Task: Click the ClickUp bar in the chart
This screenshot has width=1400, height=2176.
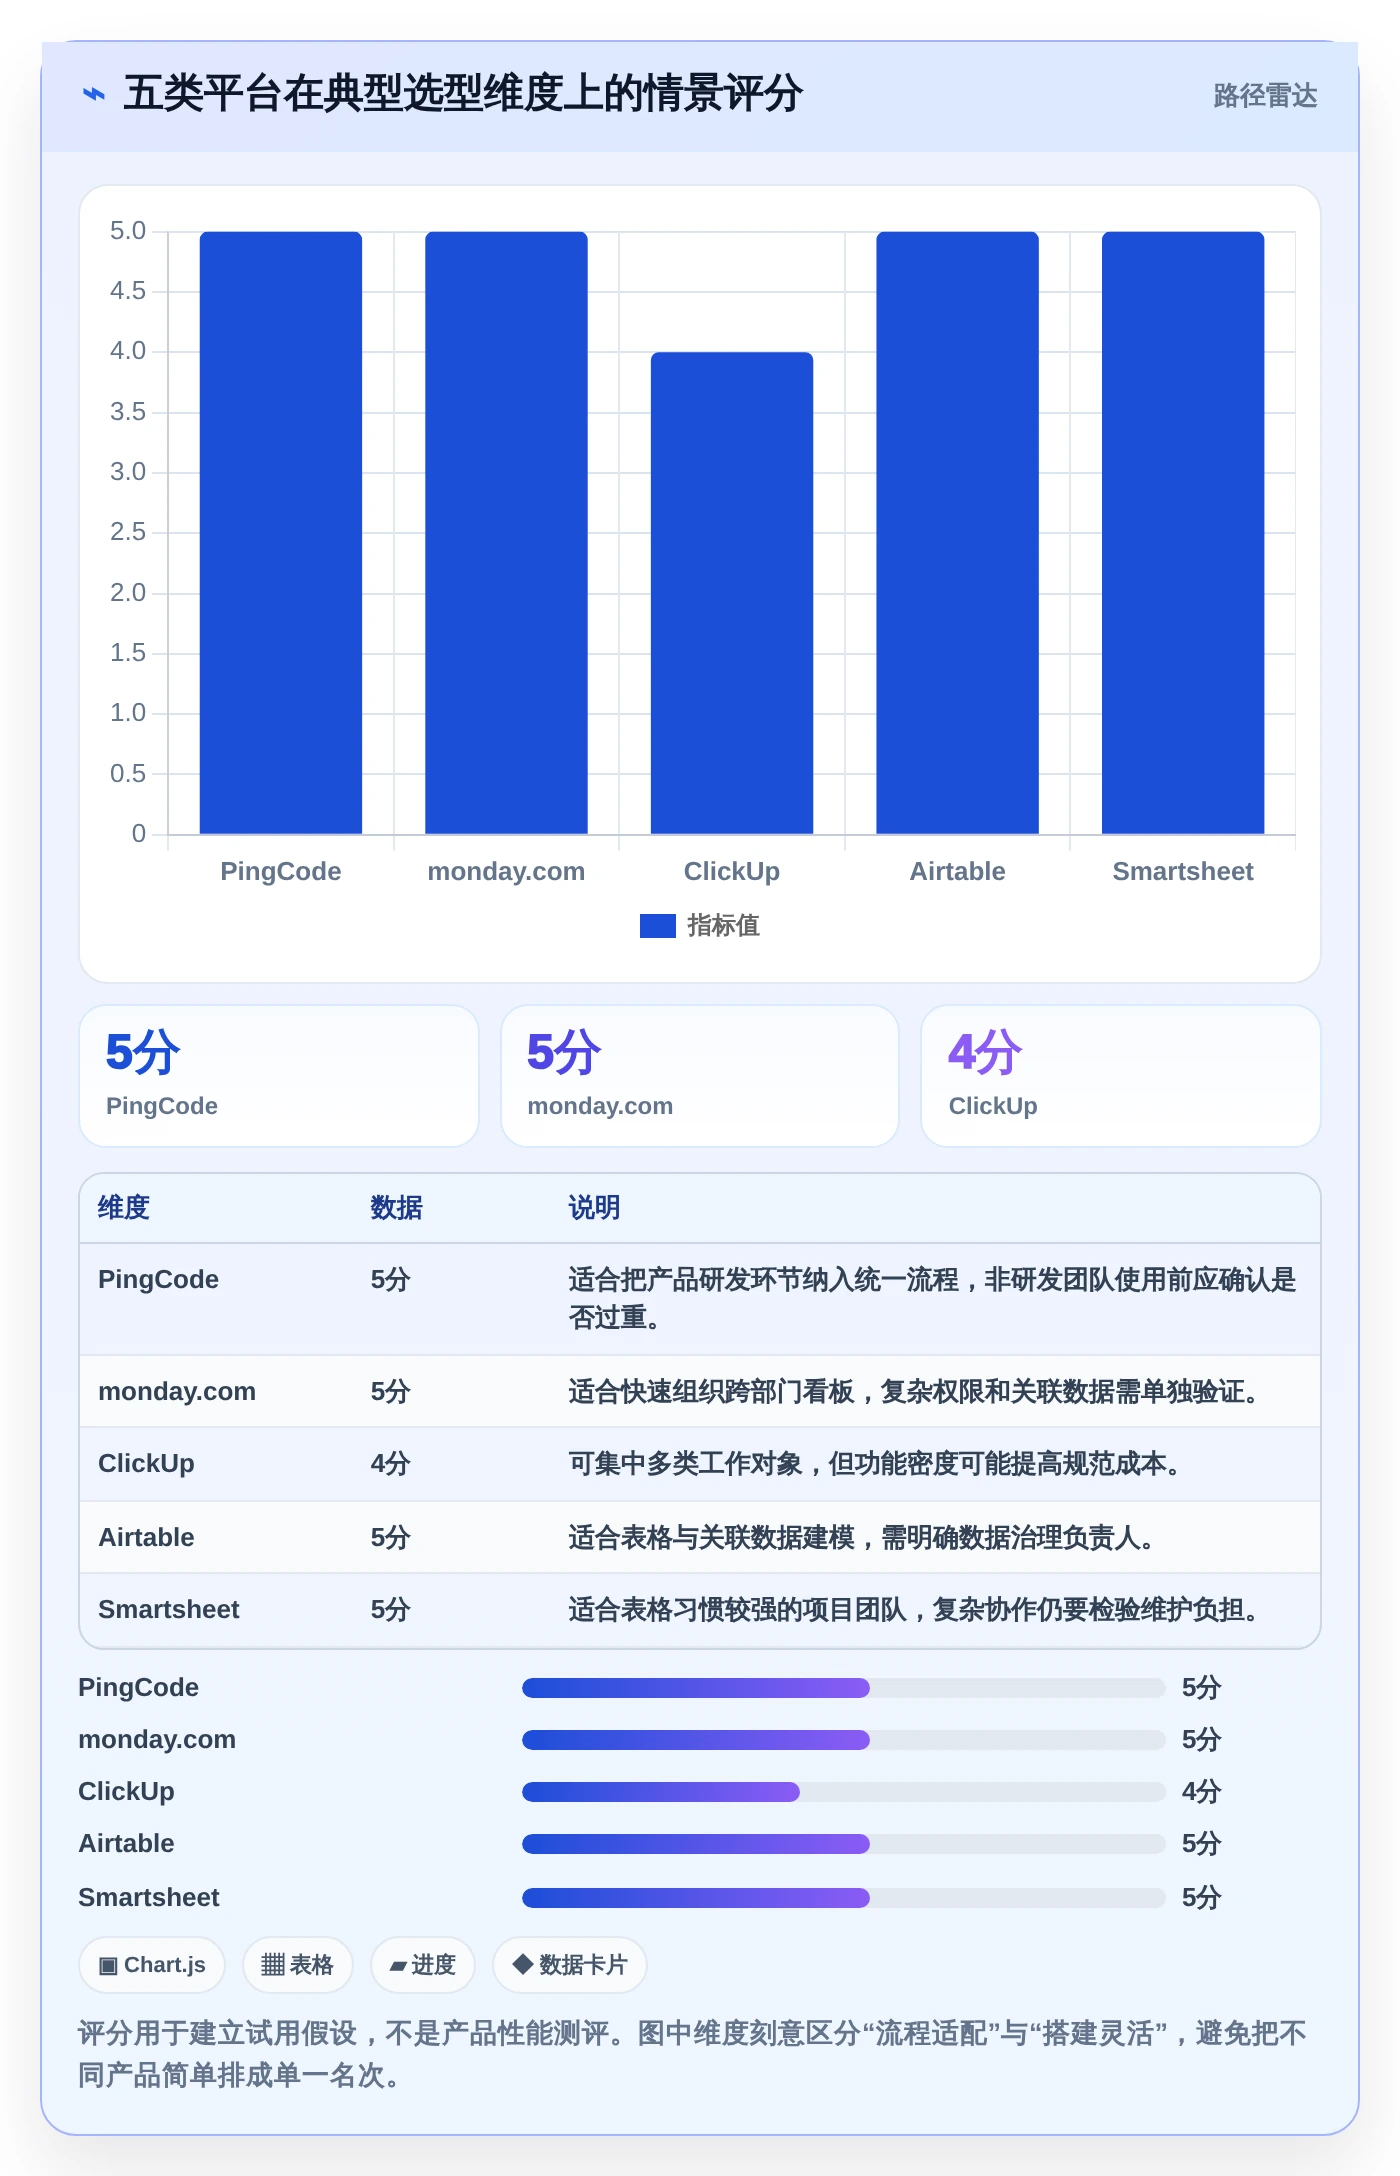Action: click(732, 593)
